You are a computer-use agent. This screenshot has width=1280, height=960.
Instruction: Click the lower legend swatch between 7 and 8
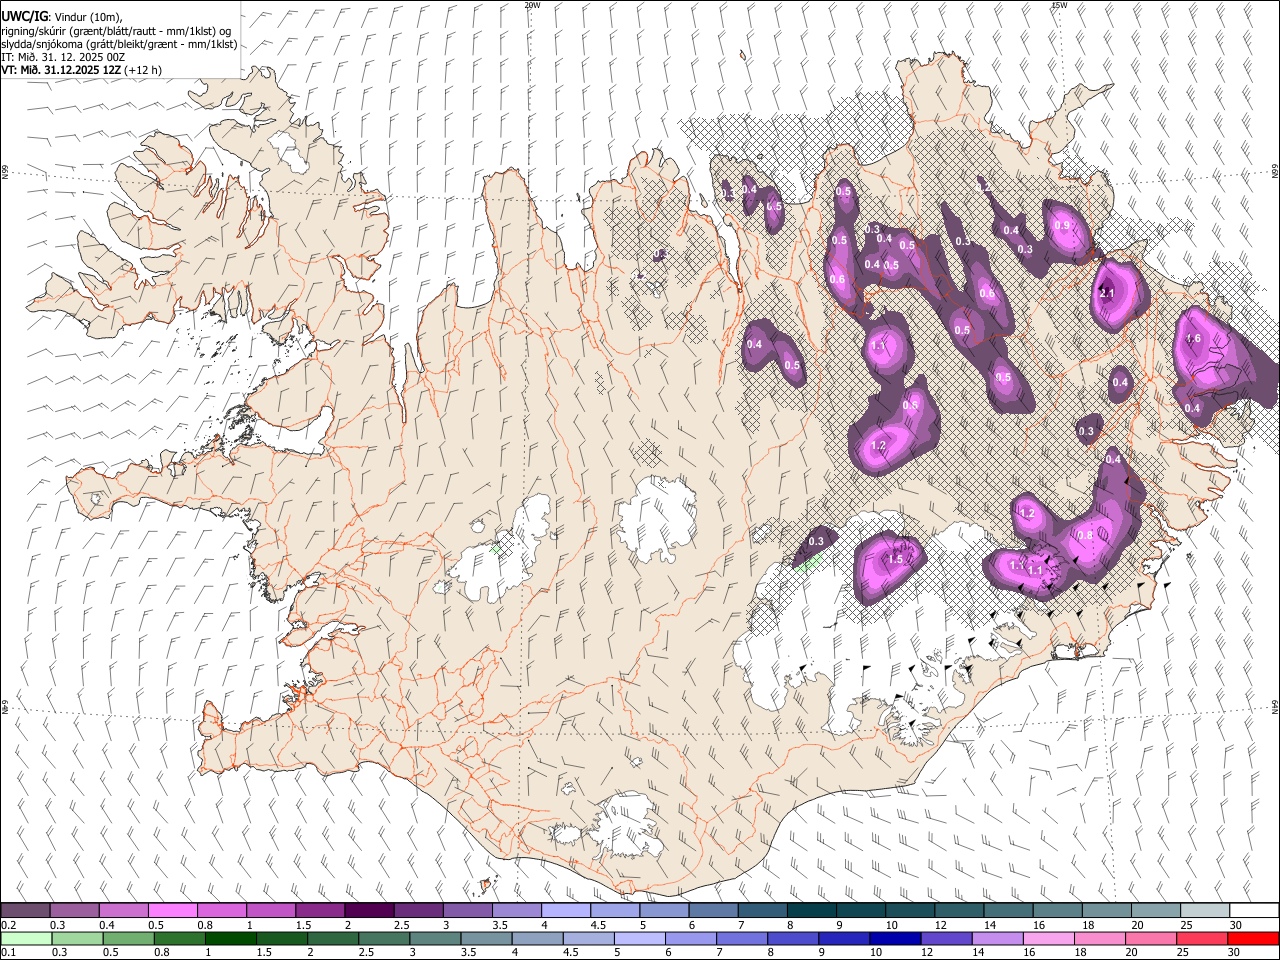click(740, 939)
